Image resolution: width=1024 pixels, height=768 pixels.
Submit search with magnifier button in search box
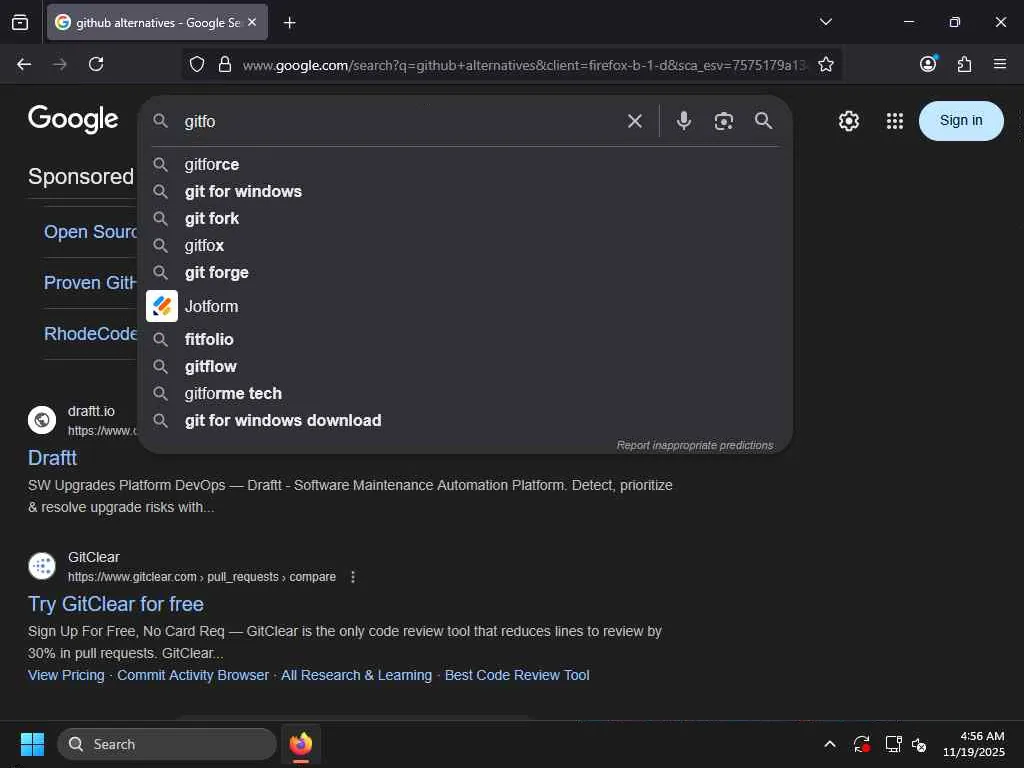(763, 121)
